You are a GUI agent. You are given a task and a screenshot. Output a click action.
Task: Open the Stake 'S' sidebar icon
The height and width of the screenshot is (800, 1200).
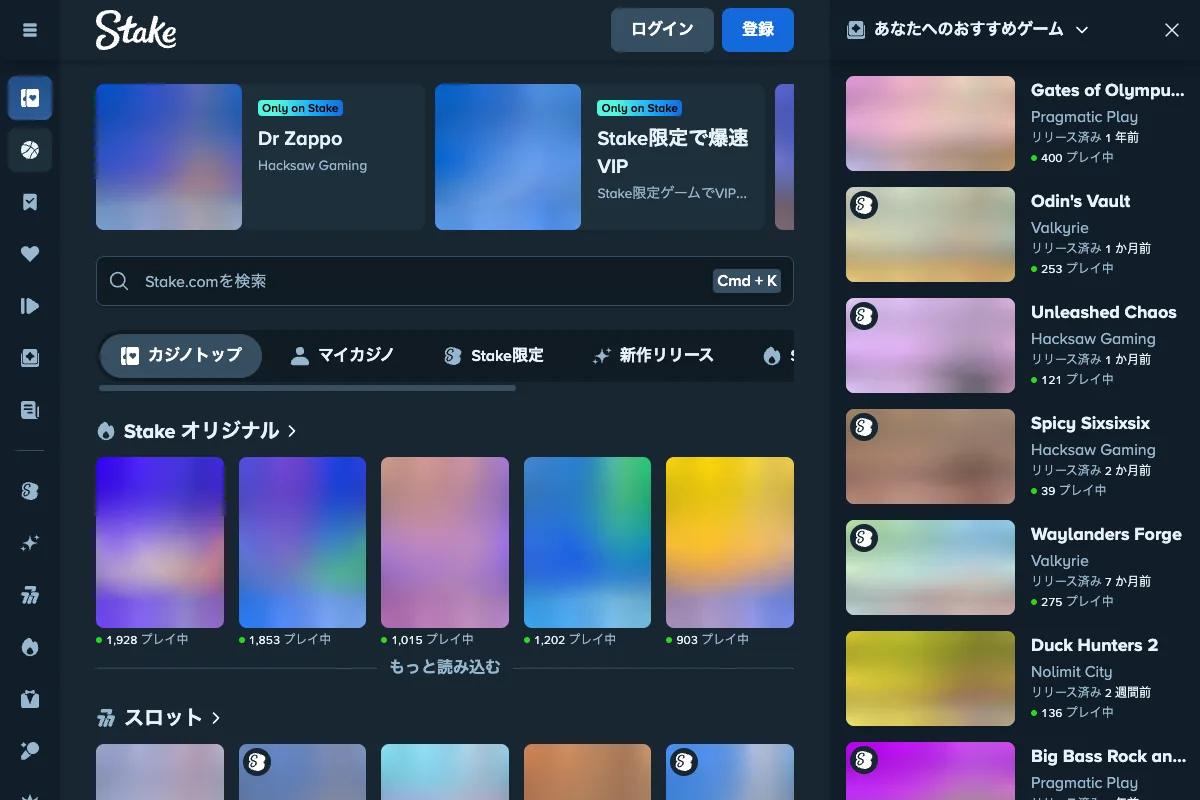(x=30, y=491)
